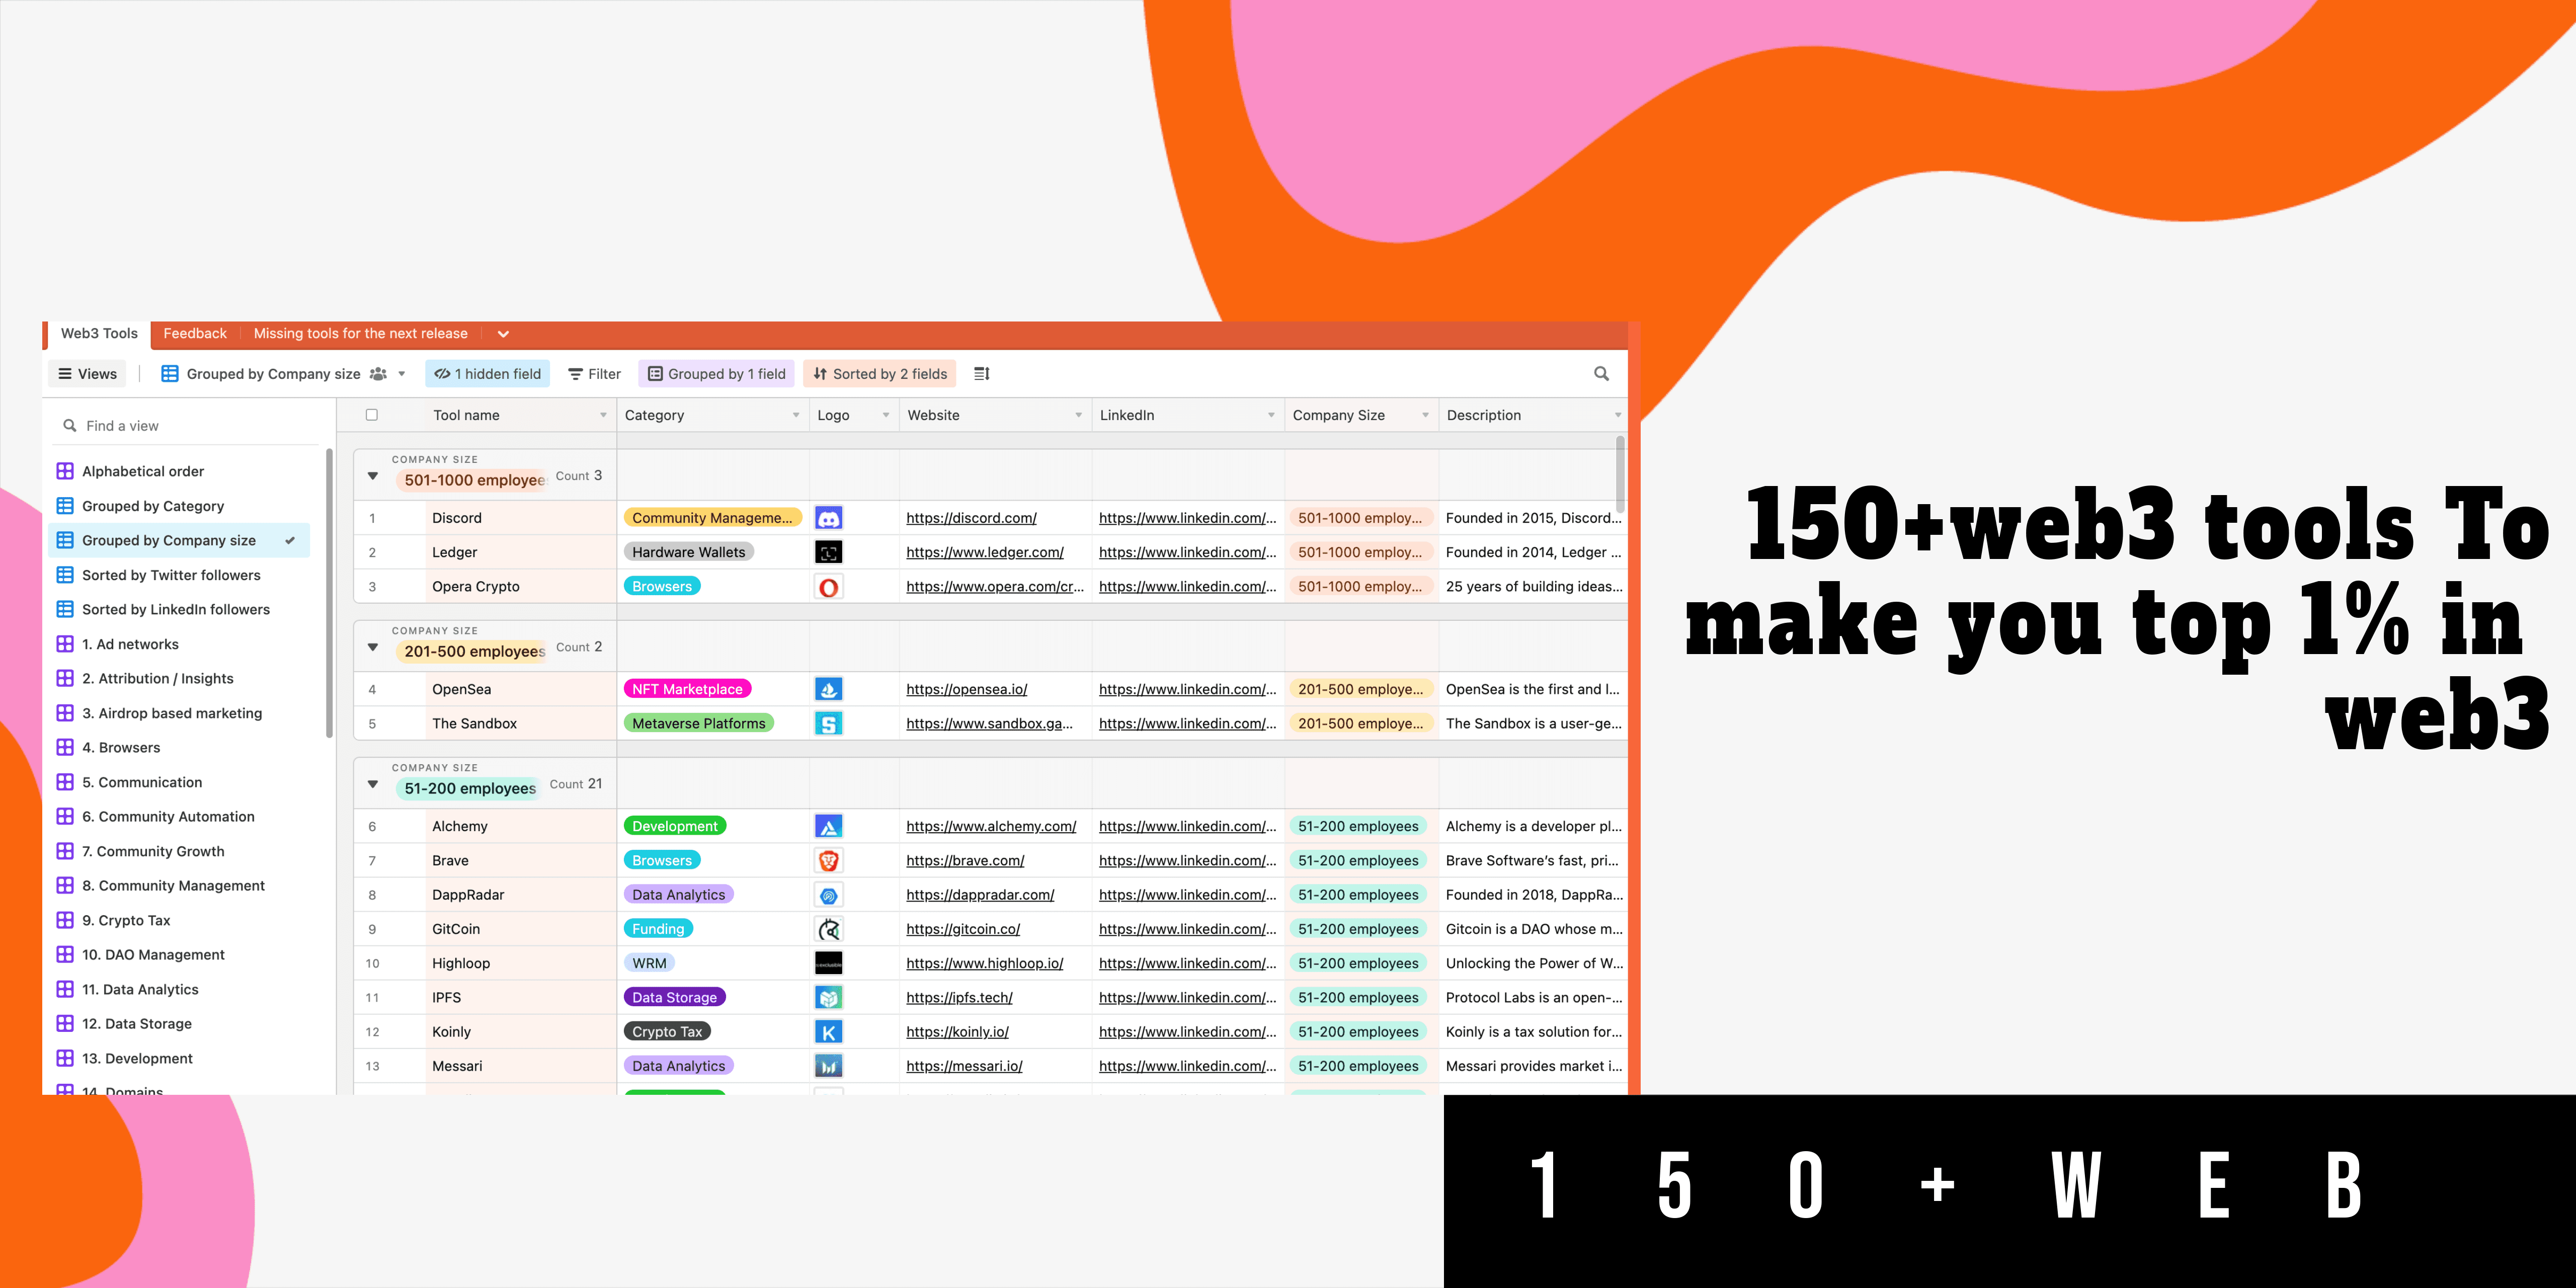Viewport: 2576px width, 1288px height.
Task: Collapse the 501-1000 employees group
Action: [x=373, y=476]
